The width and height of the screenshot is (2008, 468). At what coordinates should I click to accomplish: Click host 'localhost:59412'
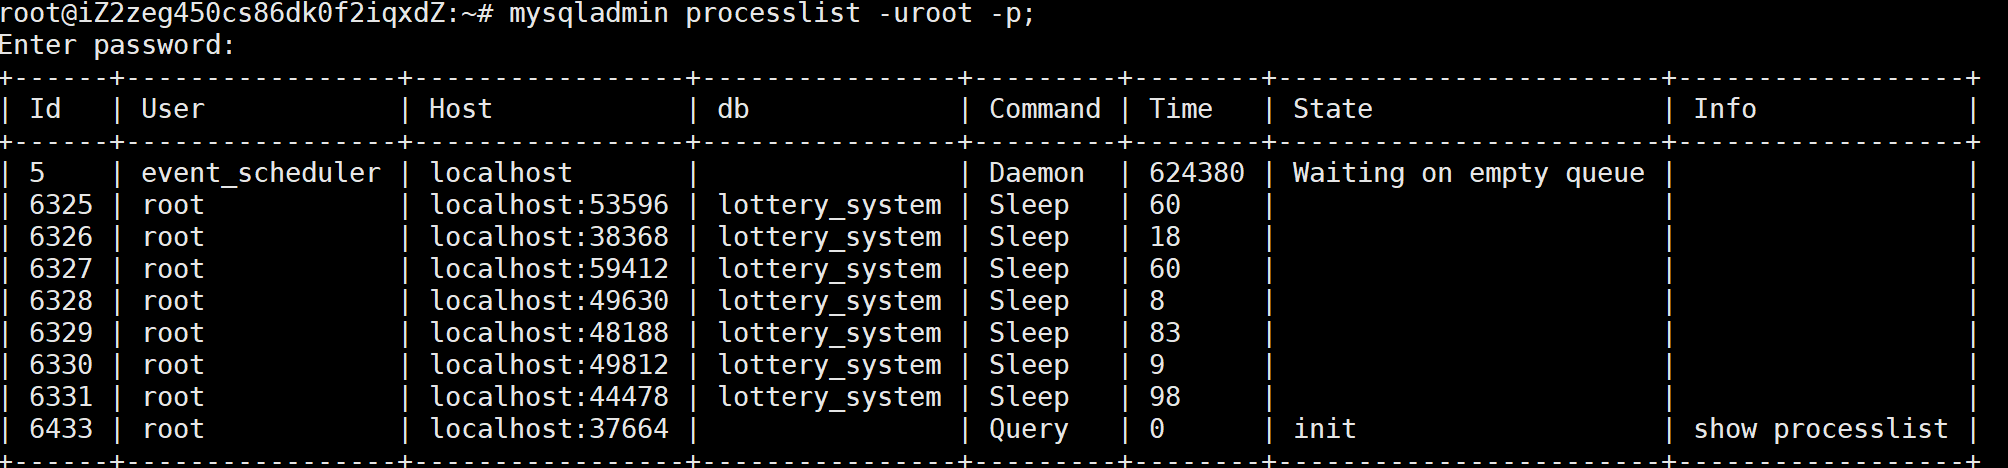[x=549, y=269]
